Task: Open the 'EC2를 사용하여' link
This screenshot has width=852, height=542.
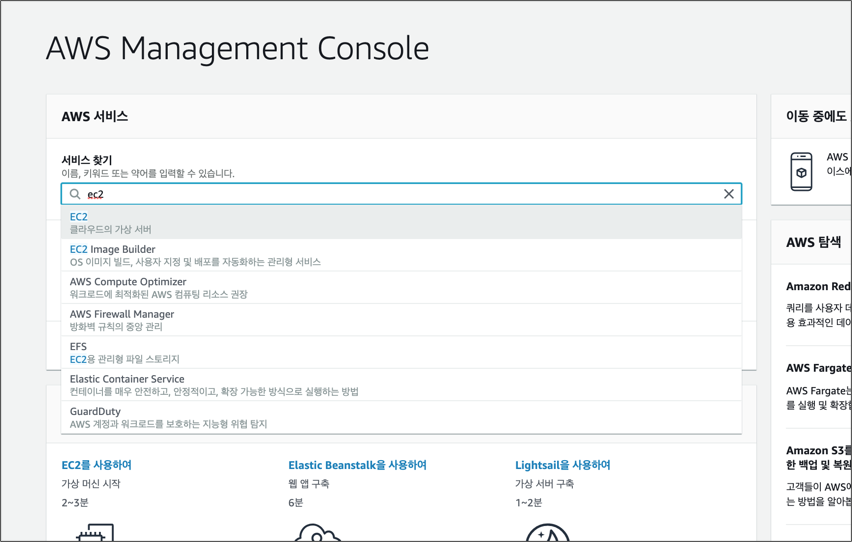Action: click(x=97, y=465)
